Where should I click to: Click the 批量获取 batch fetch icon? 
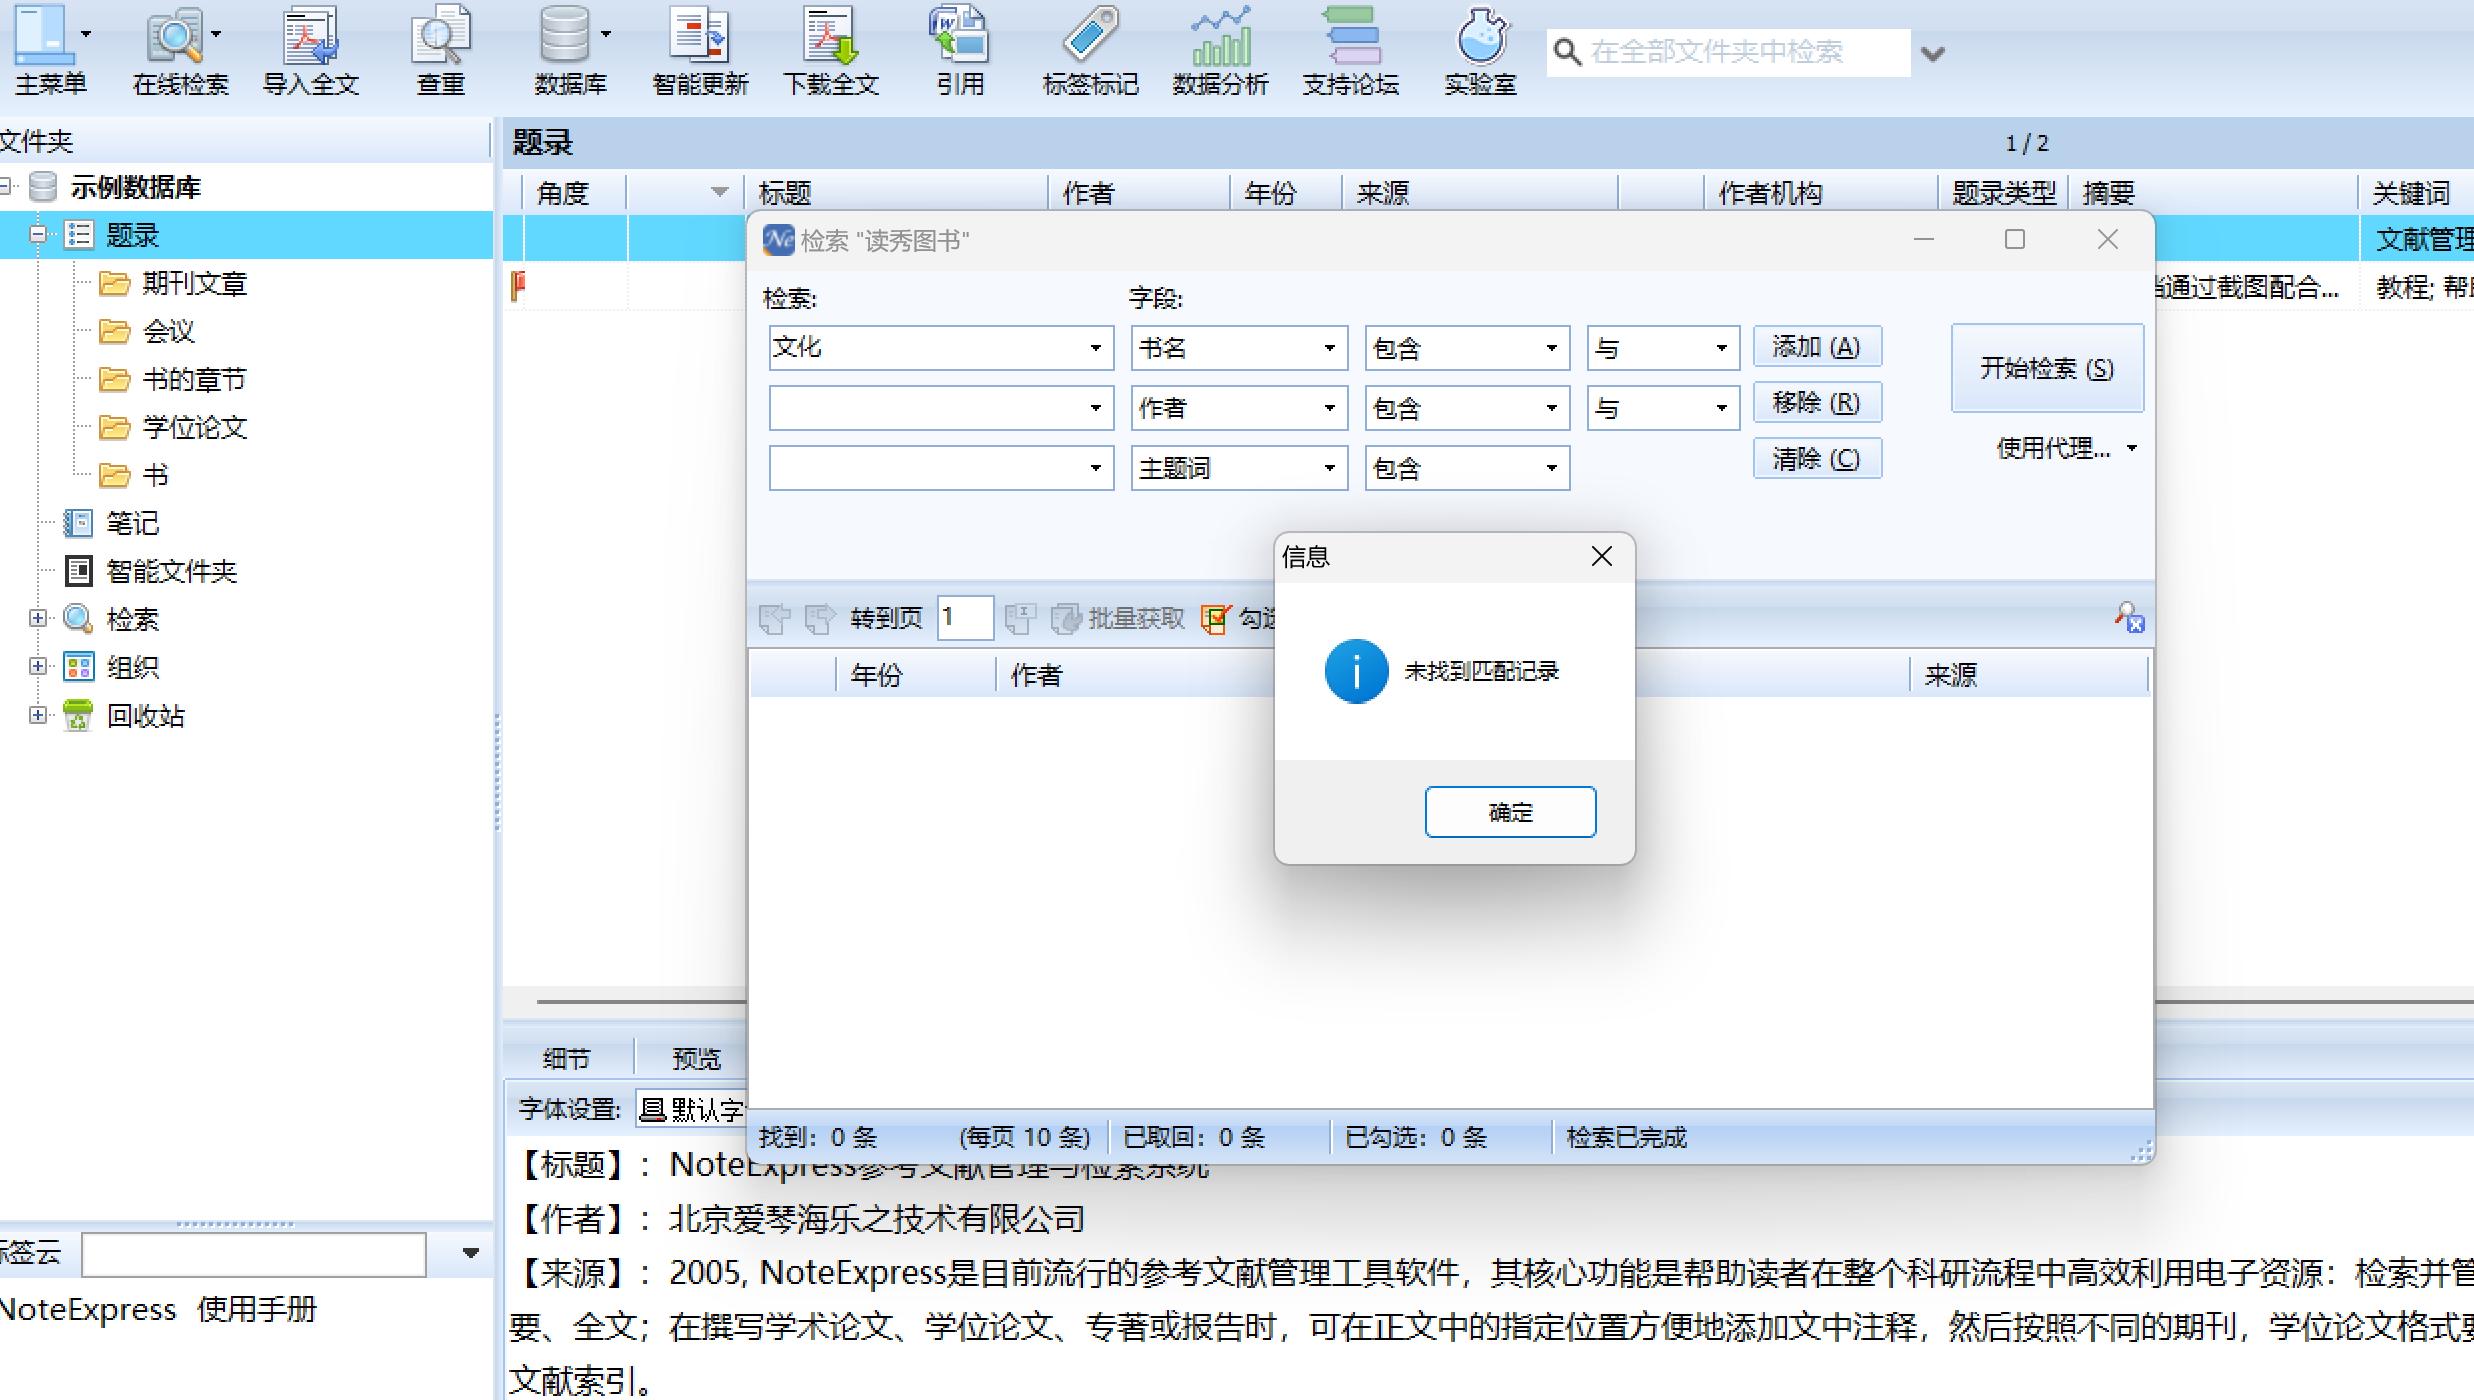(1066, 619)
